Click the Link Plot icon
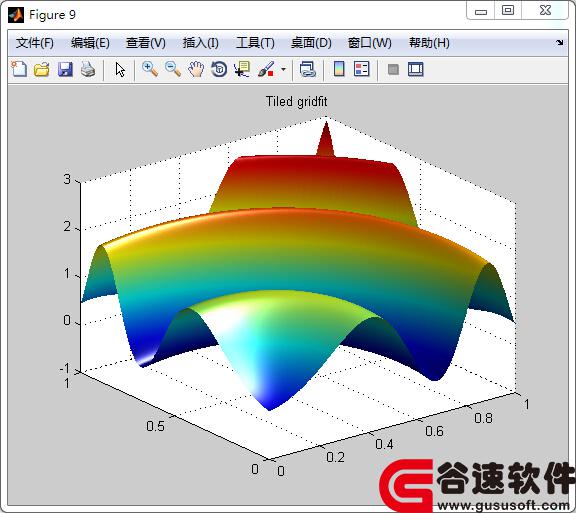 coord(307,69)
